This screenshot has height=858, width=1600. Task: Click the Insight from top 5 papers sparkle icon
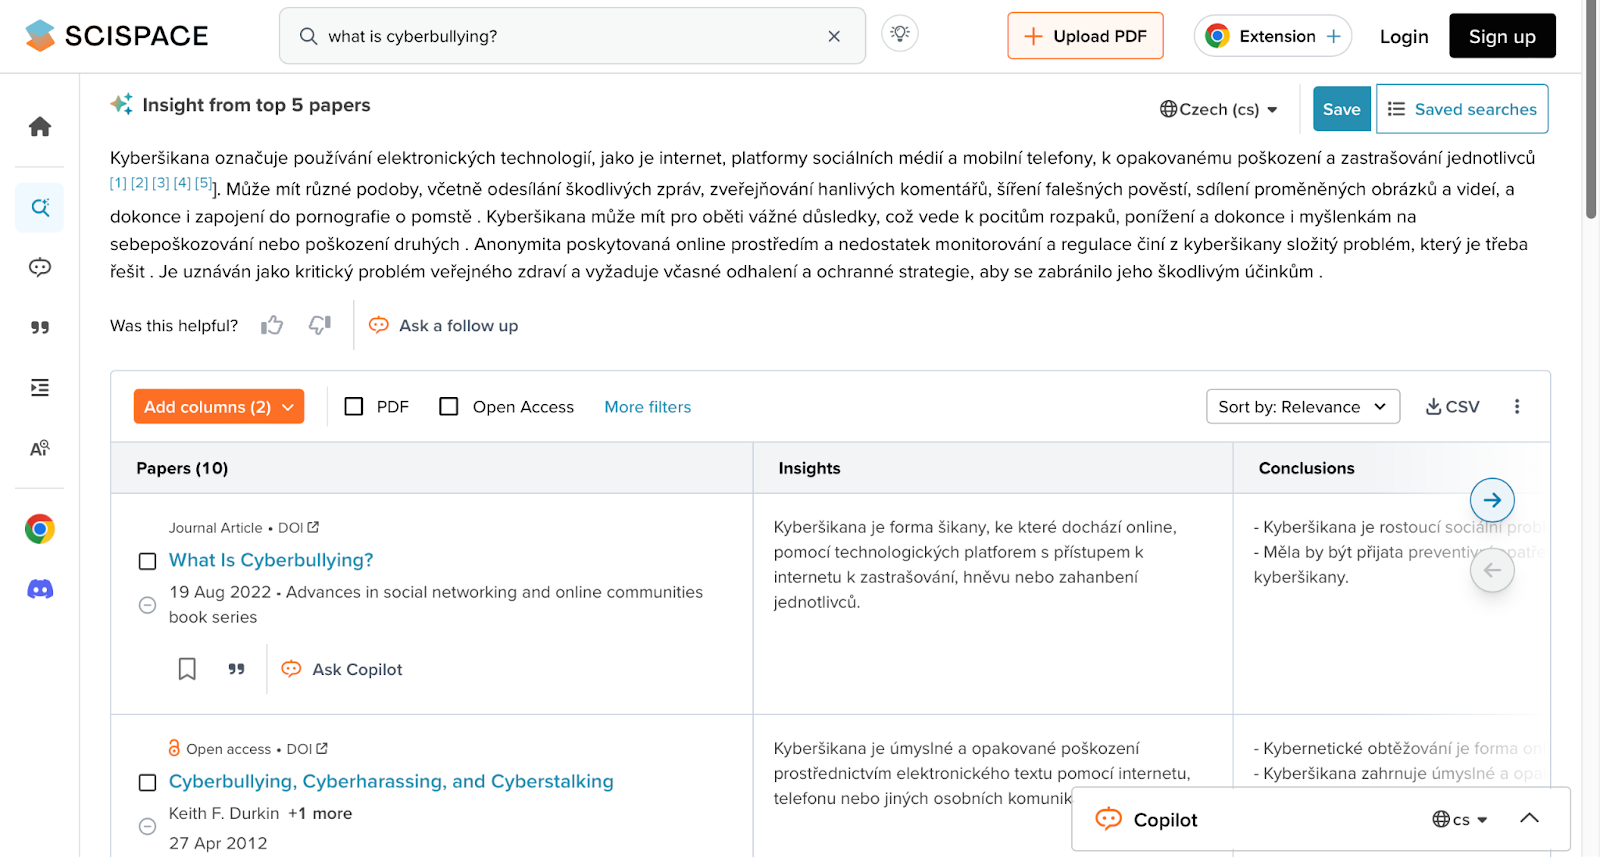pos(122,104)
